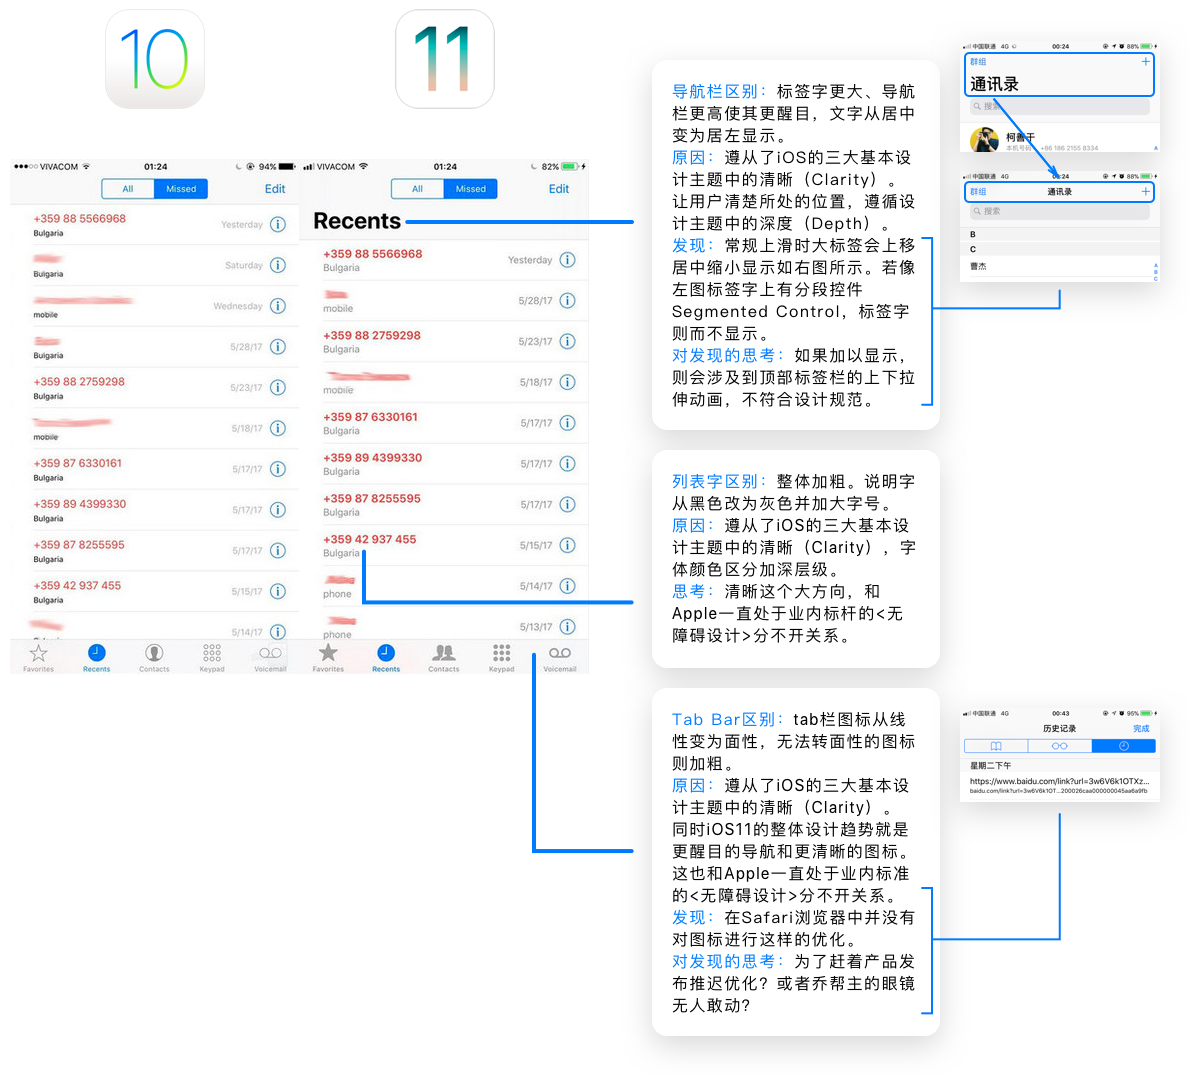Open baidu.com link in Safari history

[1059, 785]
